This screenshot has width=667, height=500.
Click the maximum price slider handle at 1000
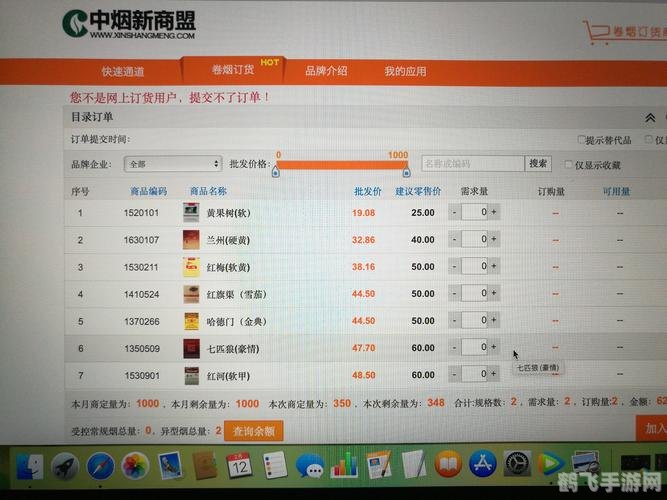tap(406, 172)
